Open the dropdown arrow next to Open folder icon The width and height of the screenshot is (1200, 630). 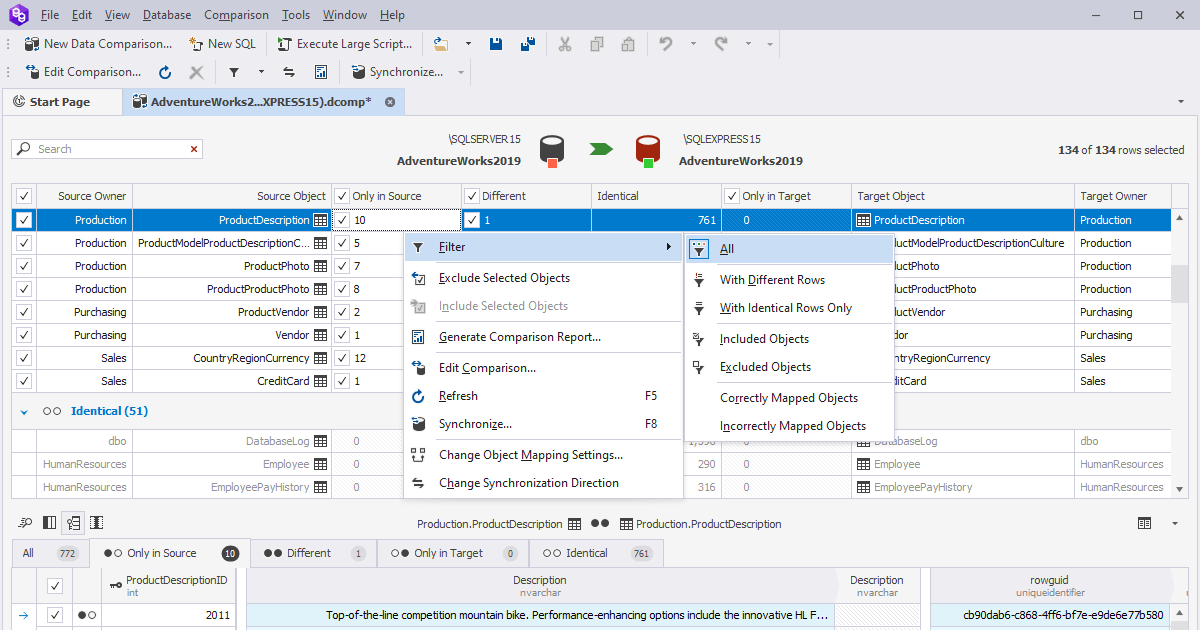click(468, 44)
